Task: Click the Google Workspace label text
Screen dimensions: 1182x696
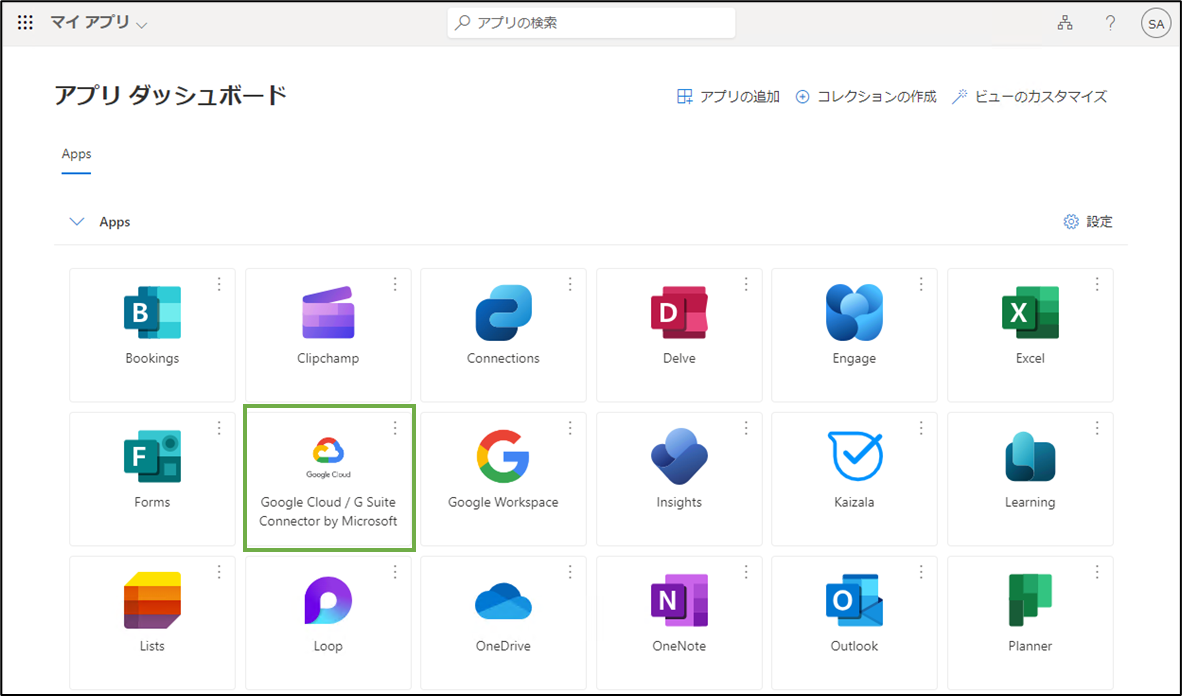Action: coord(504,502)
